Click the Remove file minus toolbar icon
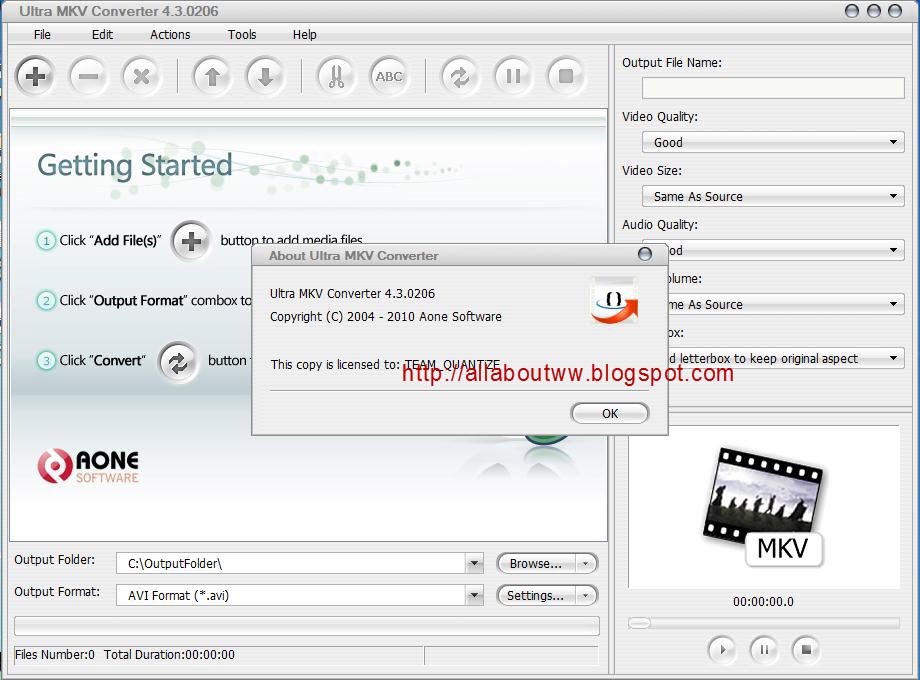920x680 pixels. [x=88, y=76]
